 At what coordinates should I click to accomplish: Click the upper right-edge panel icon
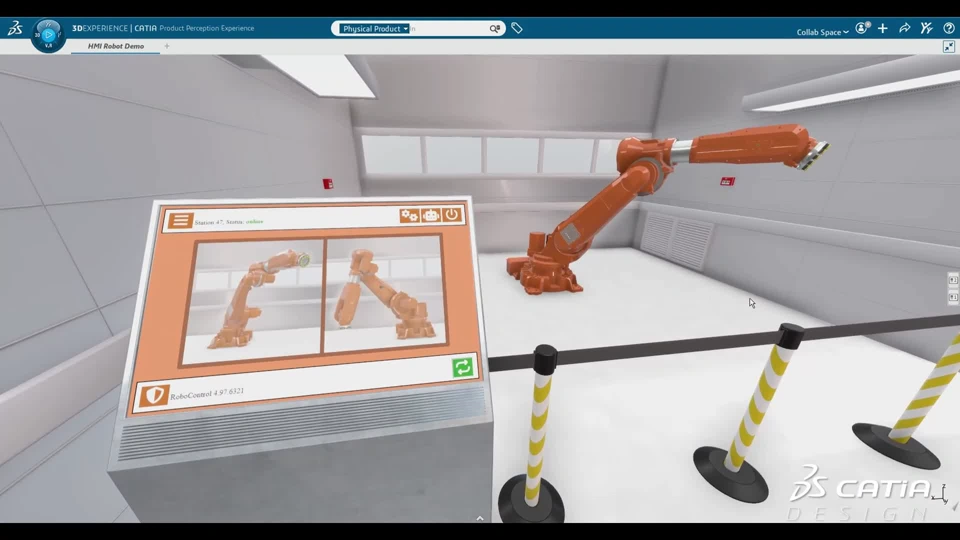953,280
